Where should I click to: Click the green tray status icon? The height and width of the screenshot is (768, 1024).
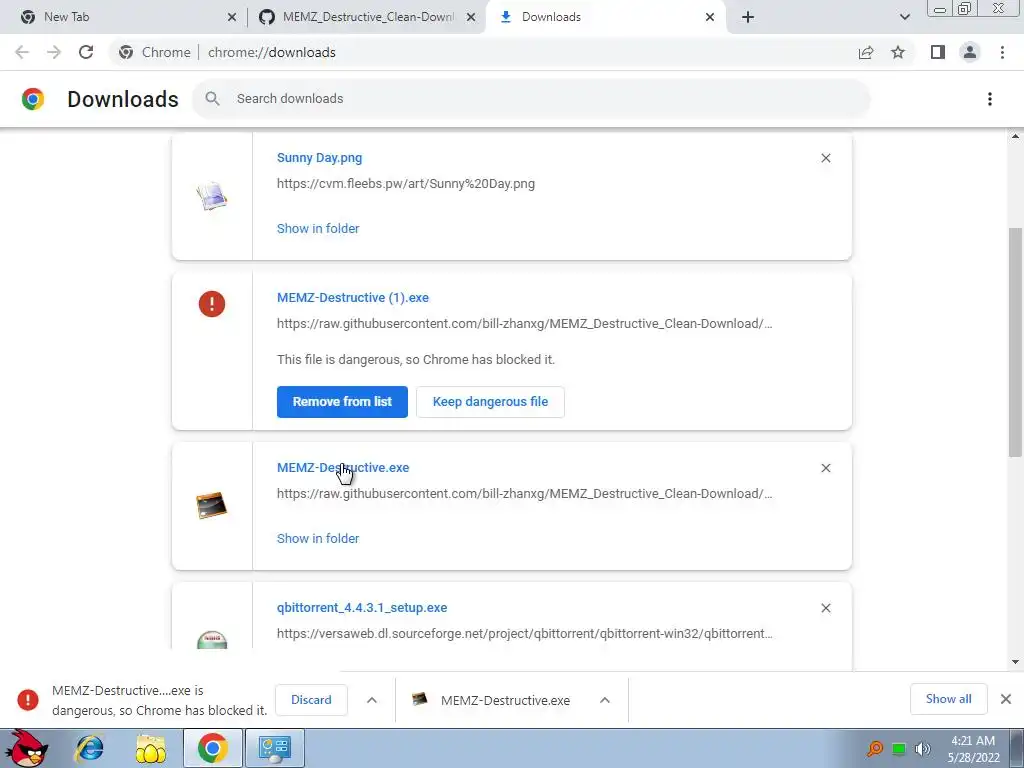click(x=899, y=749)
